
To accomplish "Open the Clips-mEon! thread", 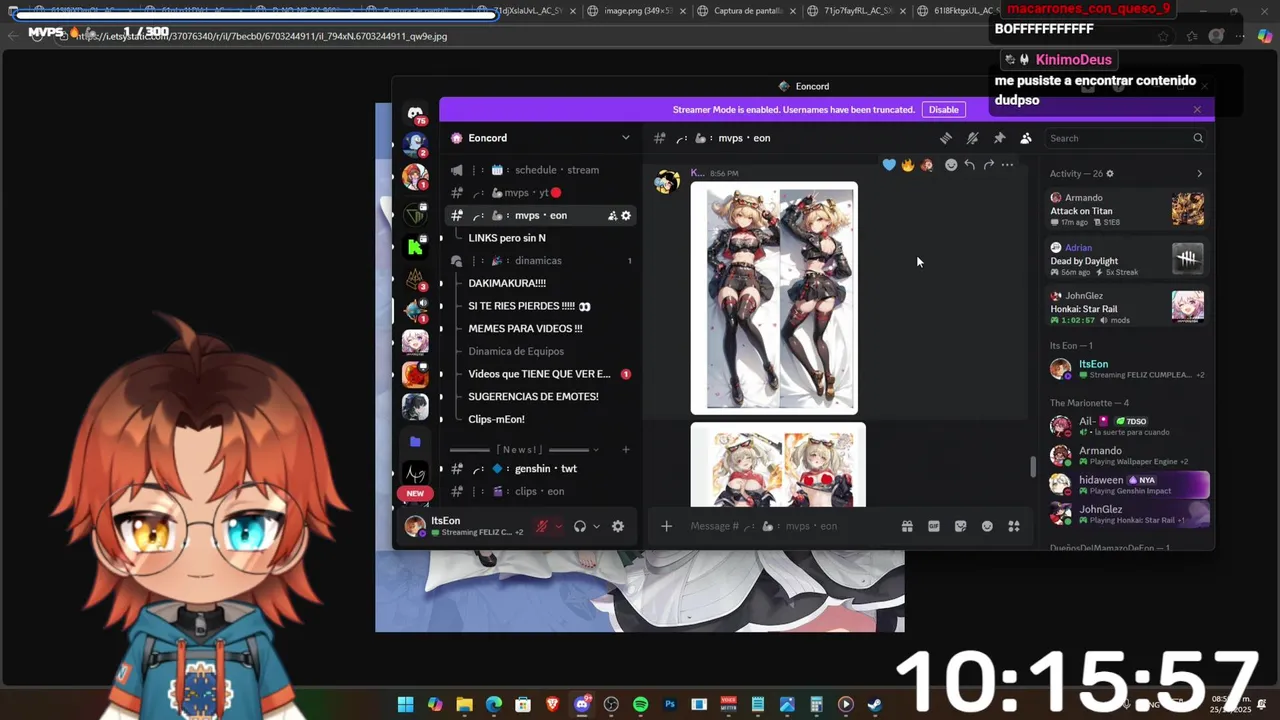I will 496,419.
